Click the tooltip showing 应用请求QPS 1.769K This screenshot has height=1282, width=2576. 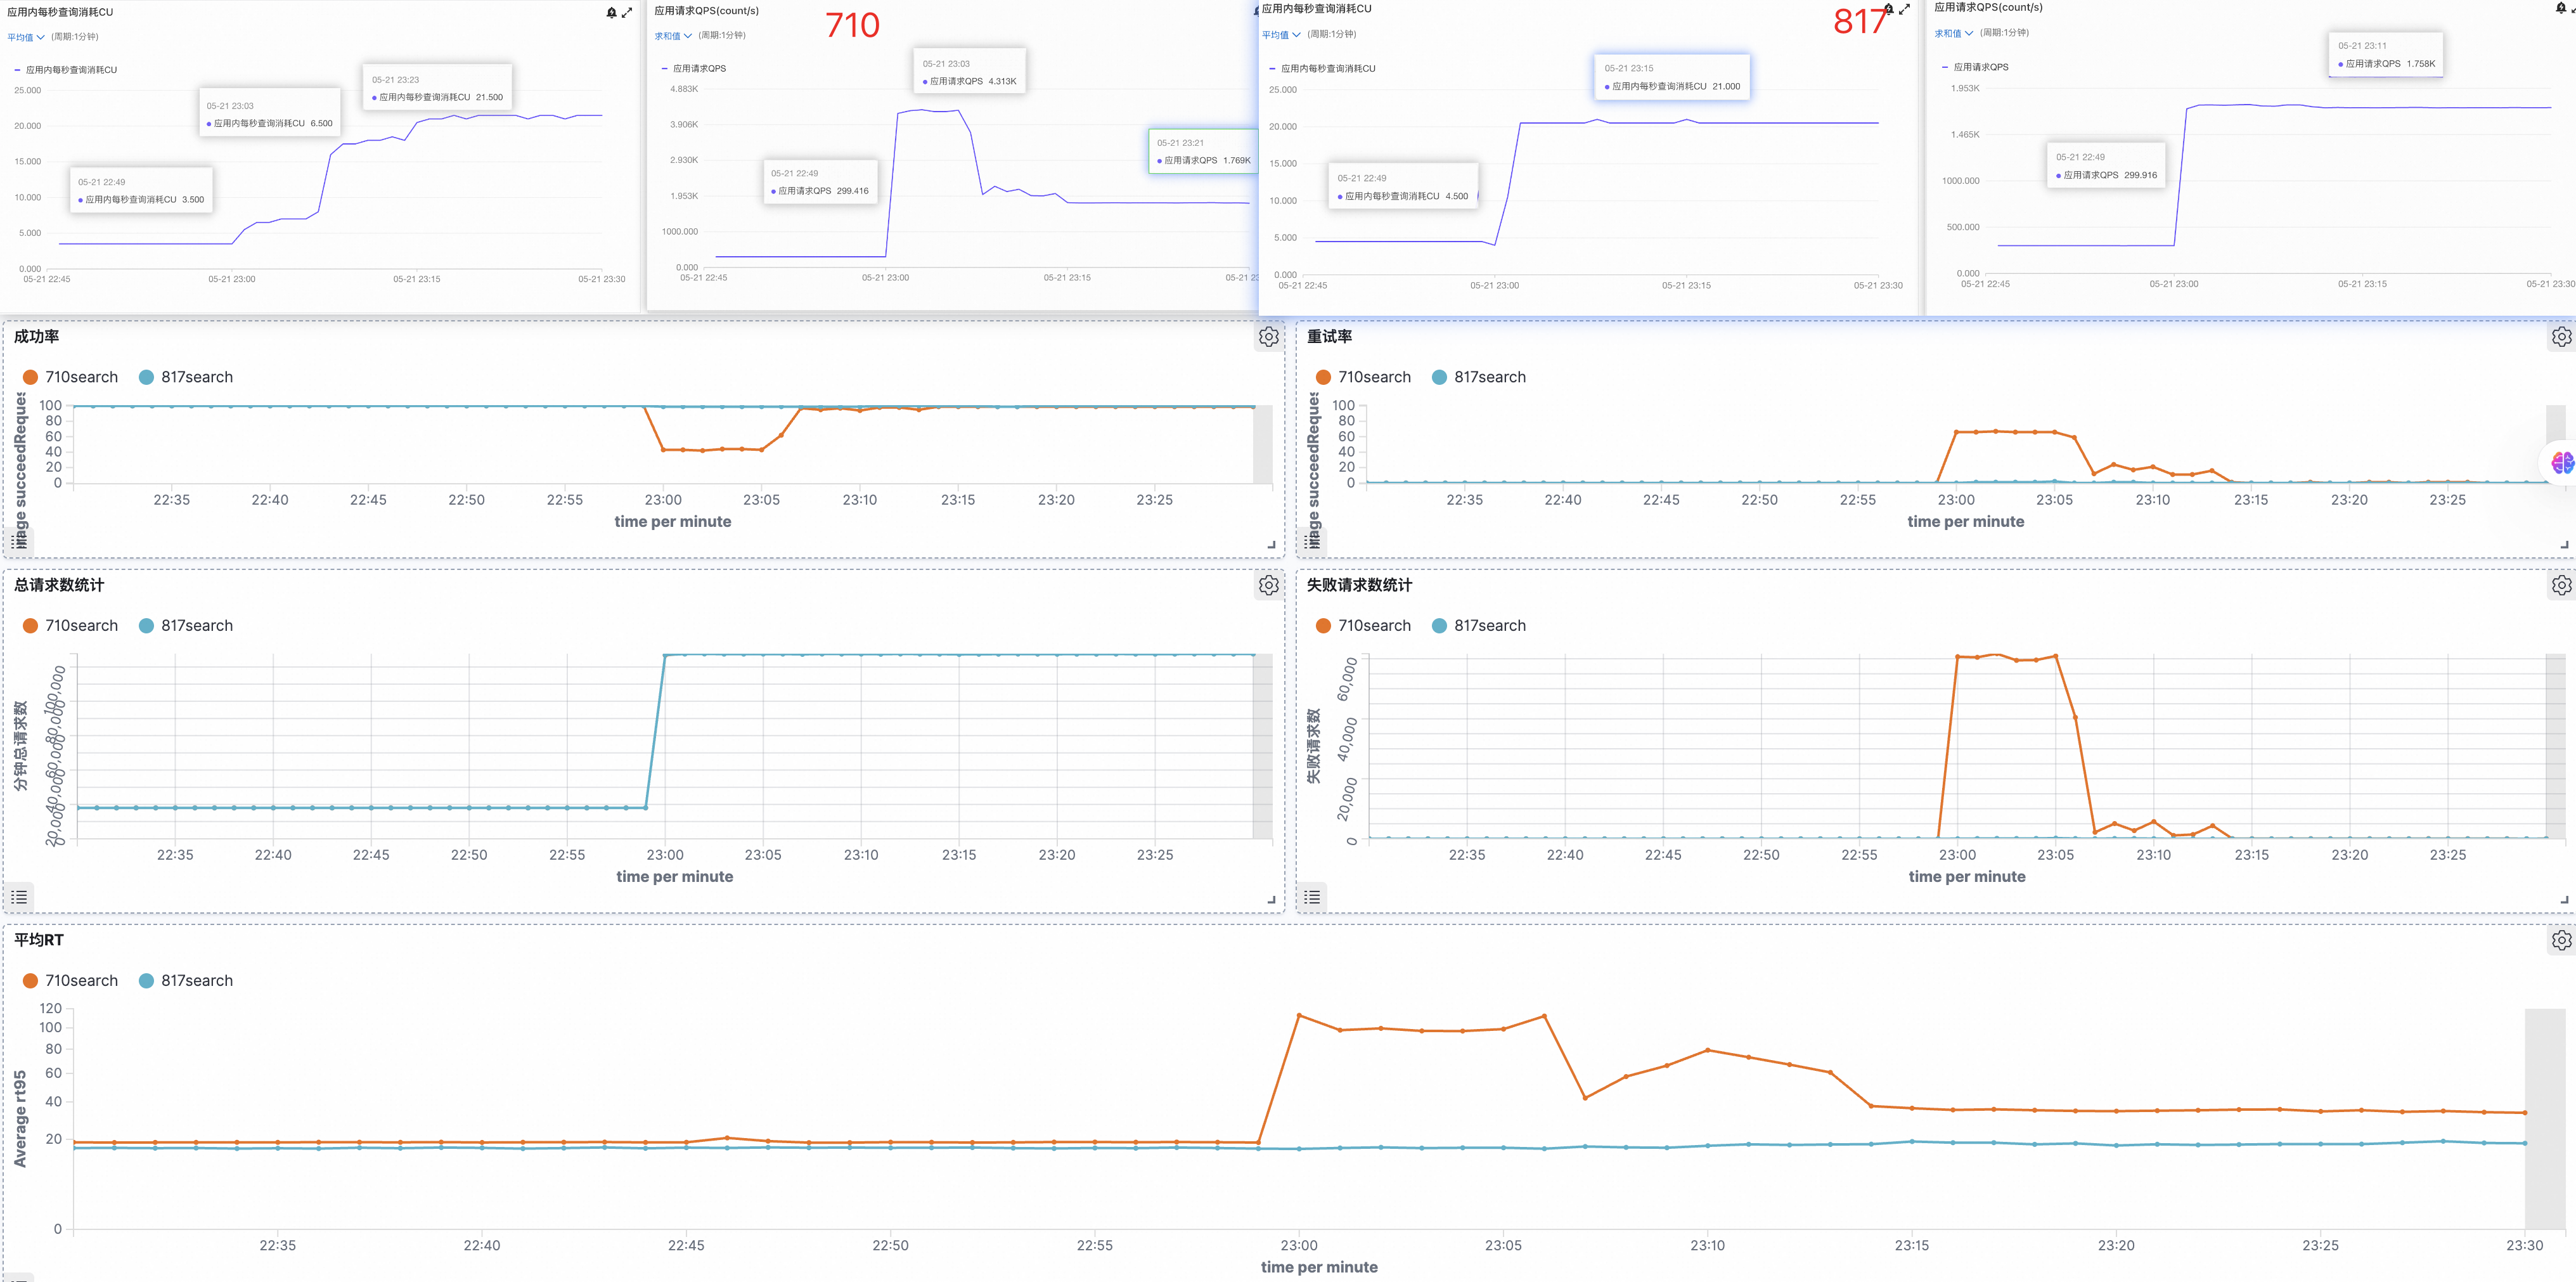coord(1203,151)
